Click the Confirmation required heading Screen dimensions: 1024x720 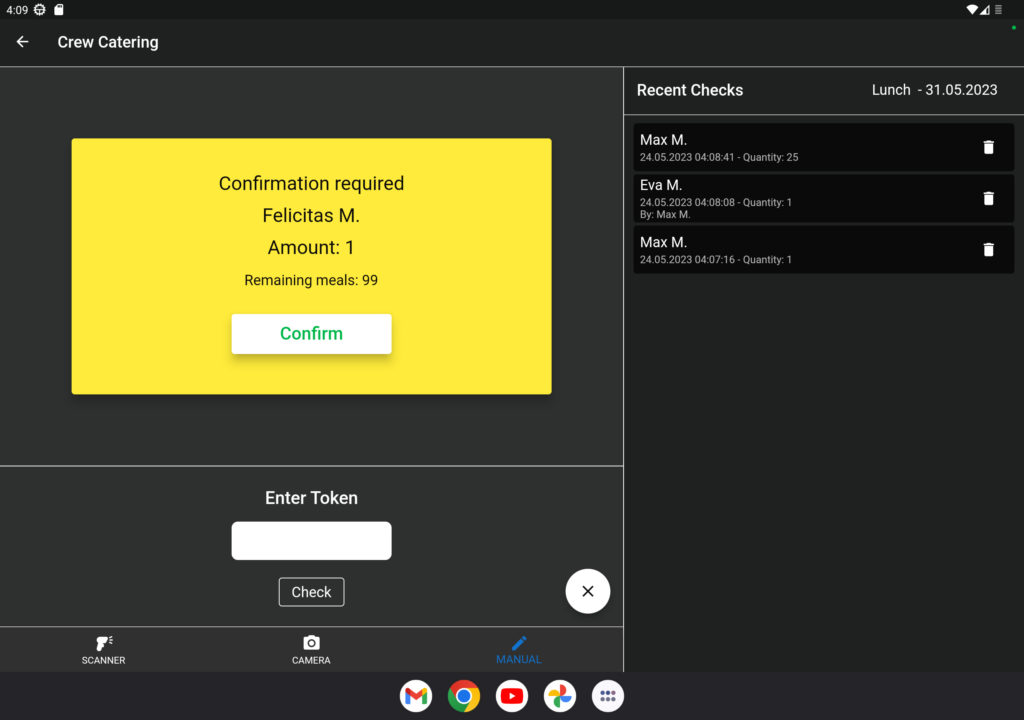tap(311, 184)
